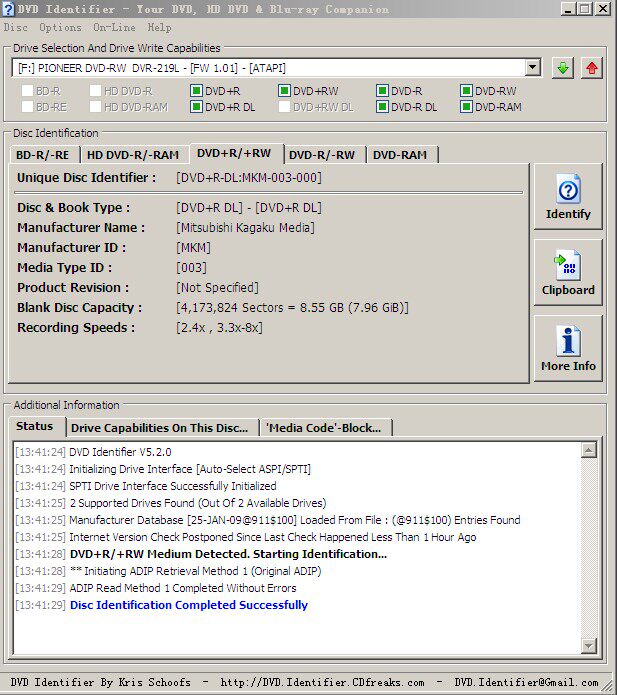
Task: Click the status log vertical scrollbar track
Action: click(x=589, y=548)
